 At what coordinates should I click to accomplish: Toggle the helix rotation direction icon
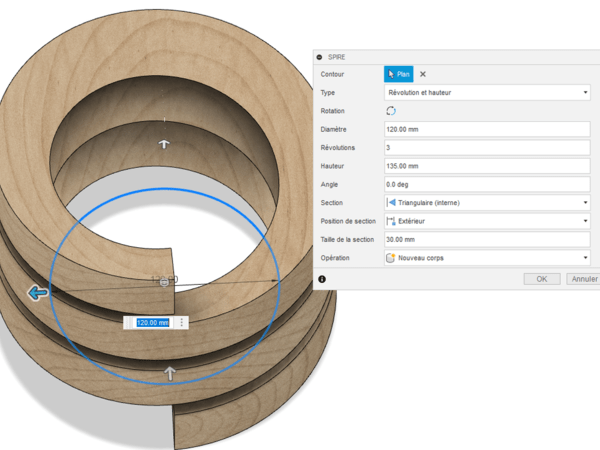click(391, 111)
